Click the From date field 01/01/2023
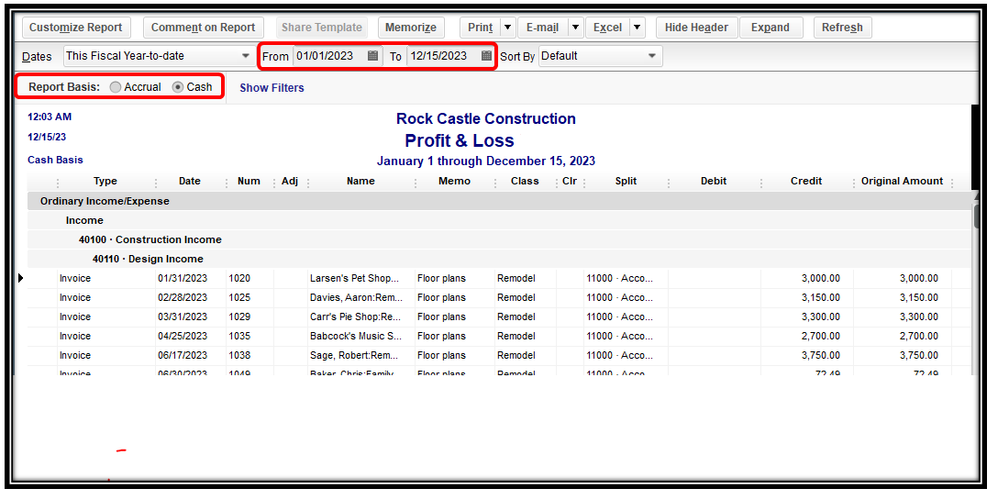Viewport: 998px width, 500px height. (x=330, y=56)
